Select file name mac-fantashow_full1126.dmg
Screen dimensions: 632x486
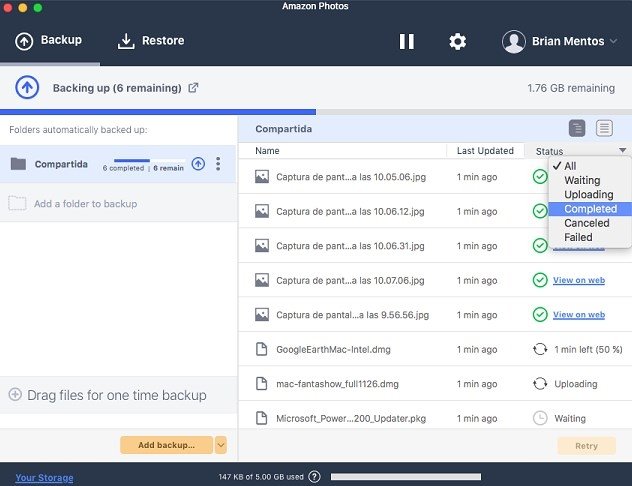(x=337, y=384)
